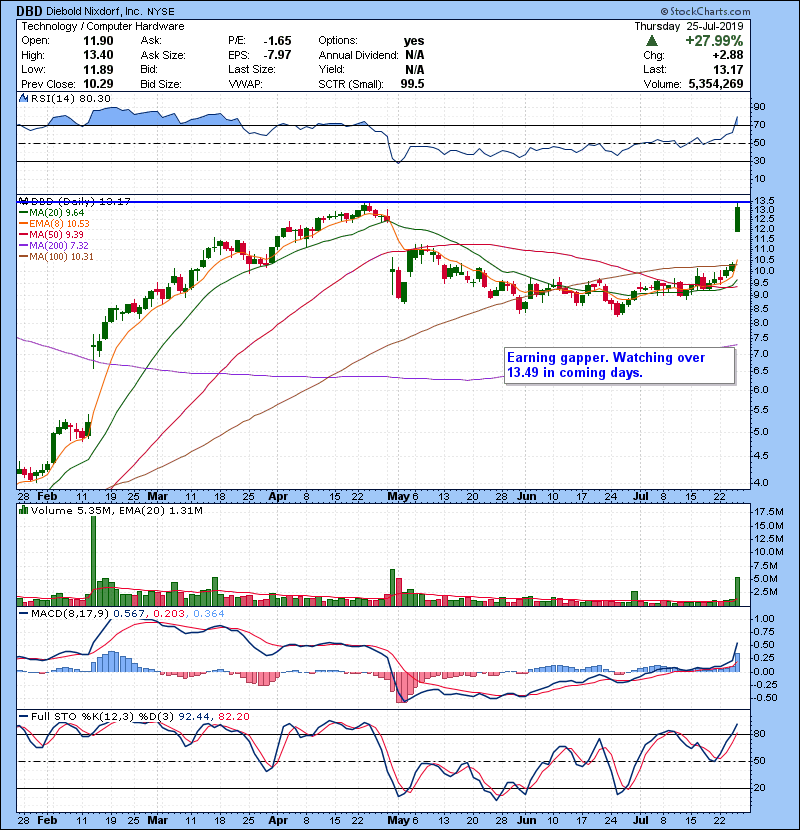Click the SCTR (Small) value 99.5
Viewport: 800px width, 830px height.
(412, 84)
